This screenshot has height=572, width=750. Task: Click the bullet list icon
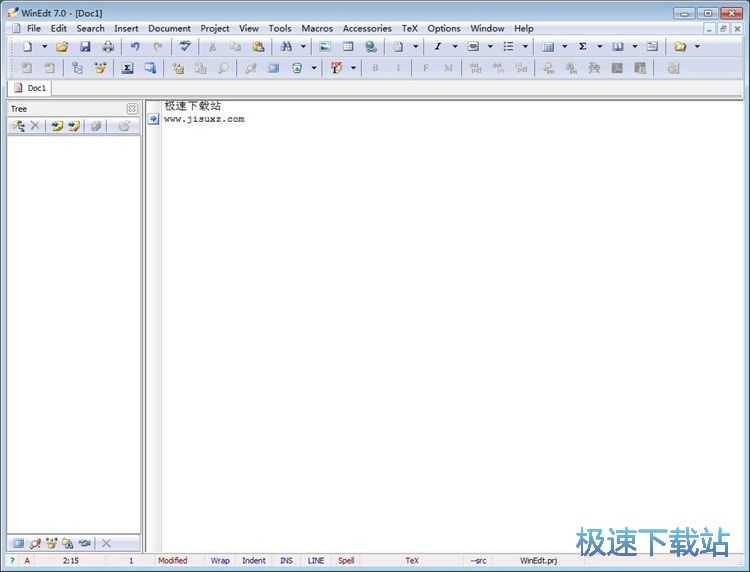click(x=508, y=46)
